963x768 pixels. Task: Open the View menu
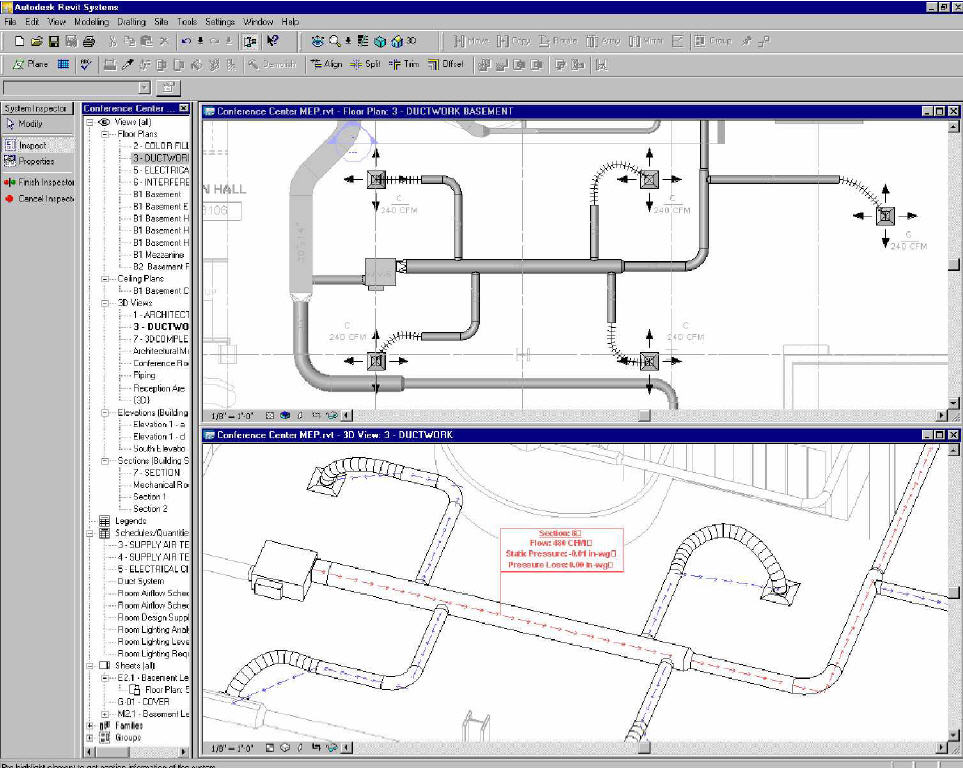57,22
